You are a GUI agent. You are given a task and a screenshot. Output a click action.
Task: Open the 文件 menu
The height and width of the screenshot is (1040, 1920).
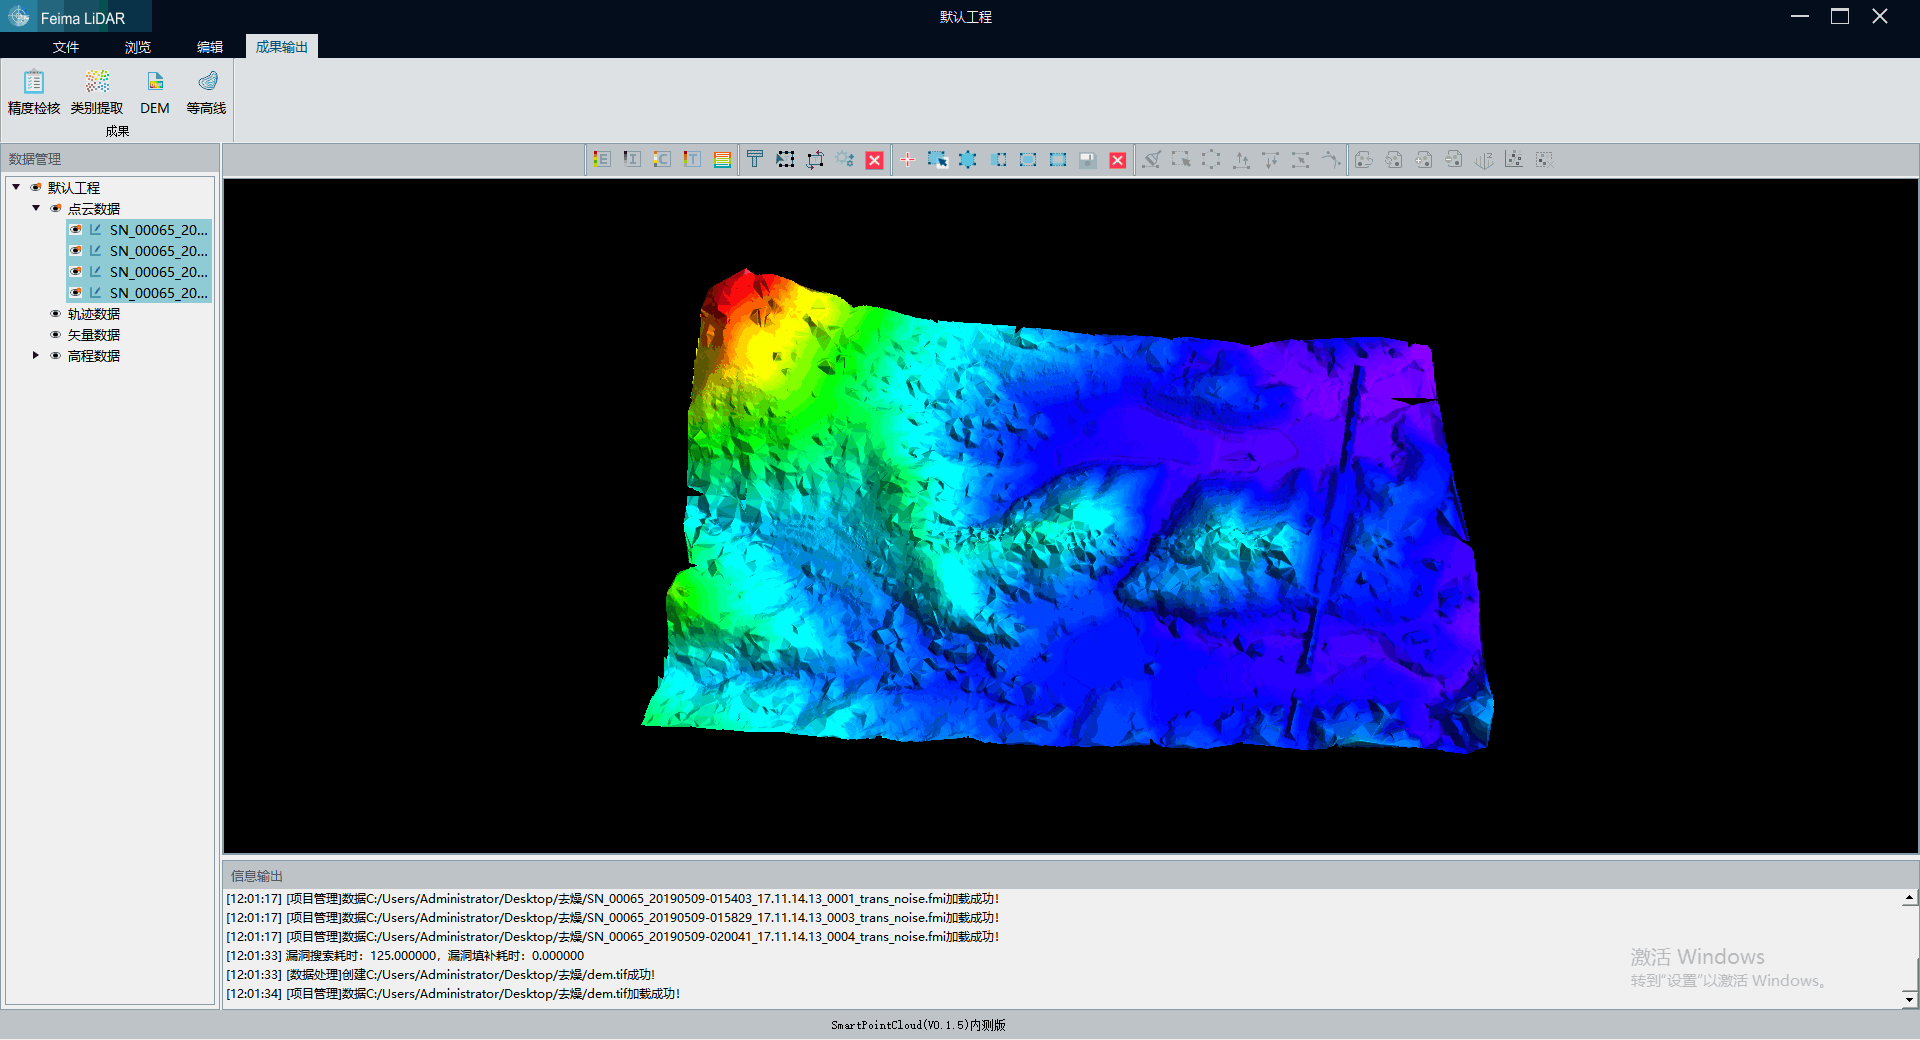point(66,47)
